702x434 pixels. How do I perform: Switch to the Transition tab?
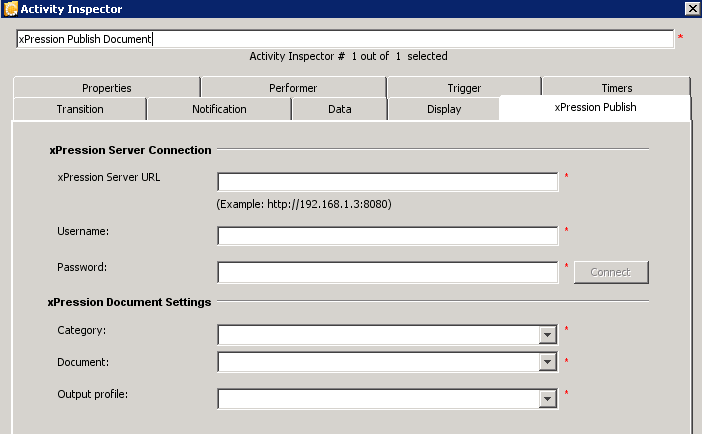click(x=79, y=109)
